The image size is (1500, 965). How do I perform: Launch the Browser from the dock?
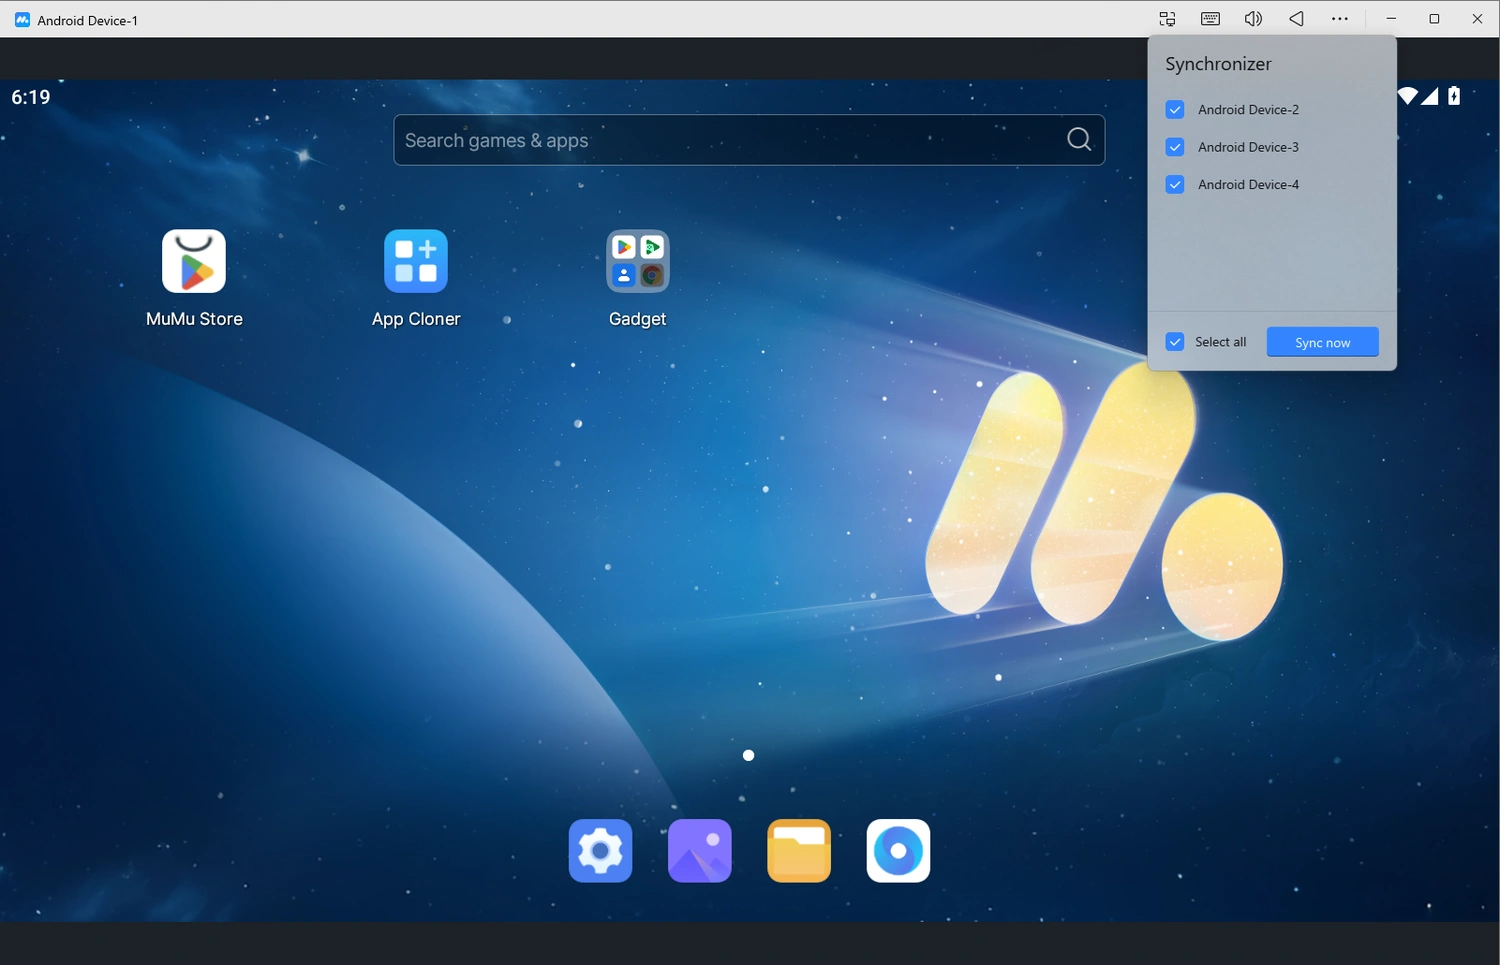point(897,850)
